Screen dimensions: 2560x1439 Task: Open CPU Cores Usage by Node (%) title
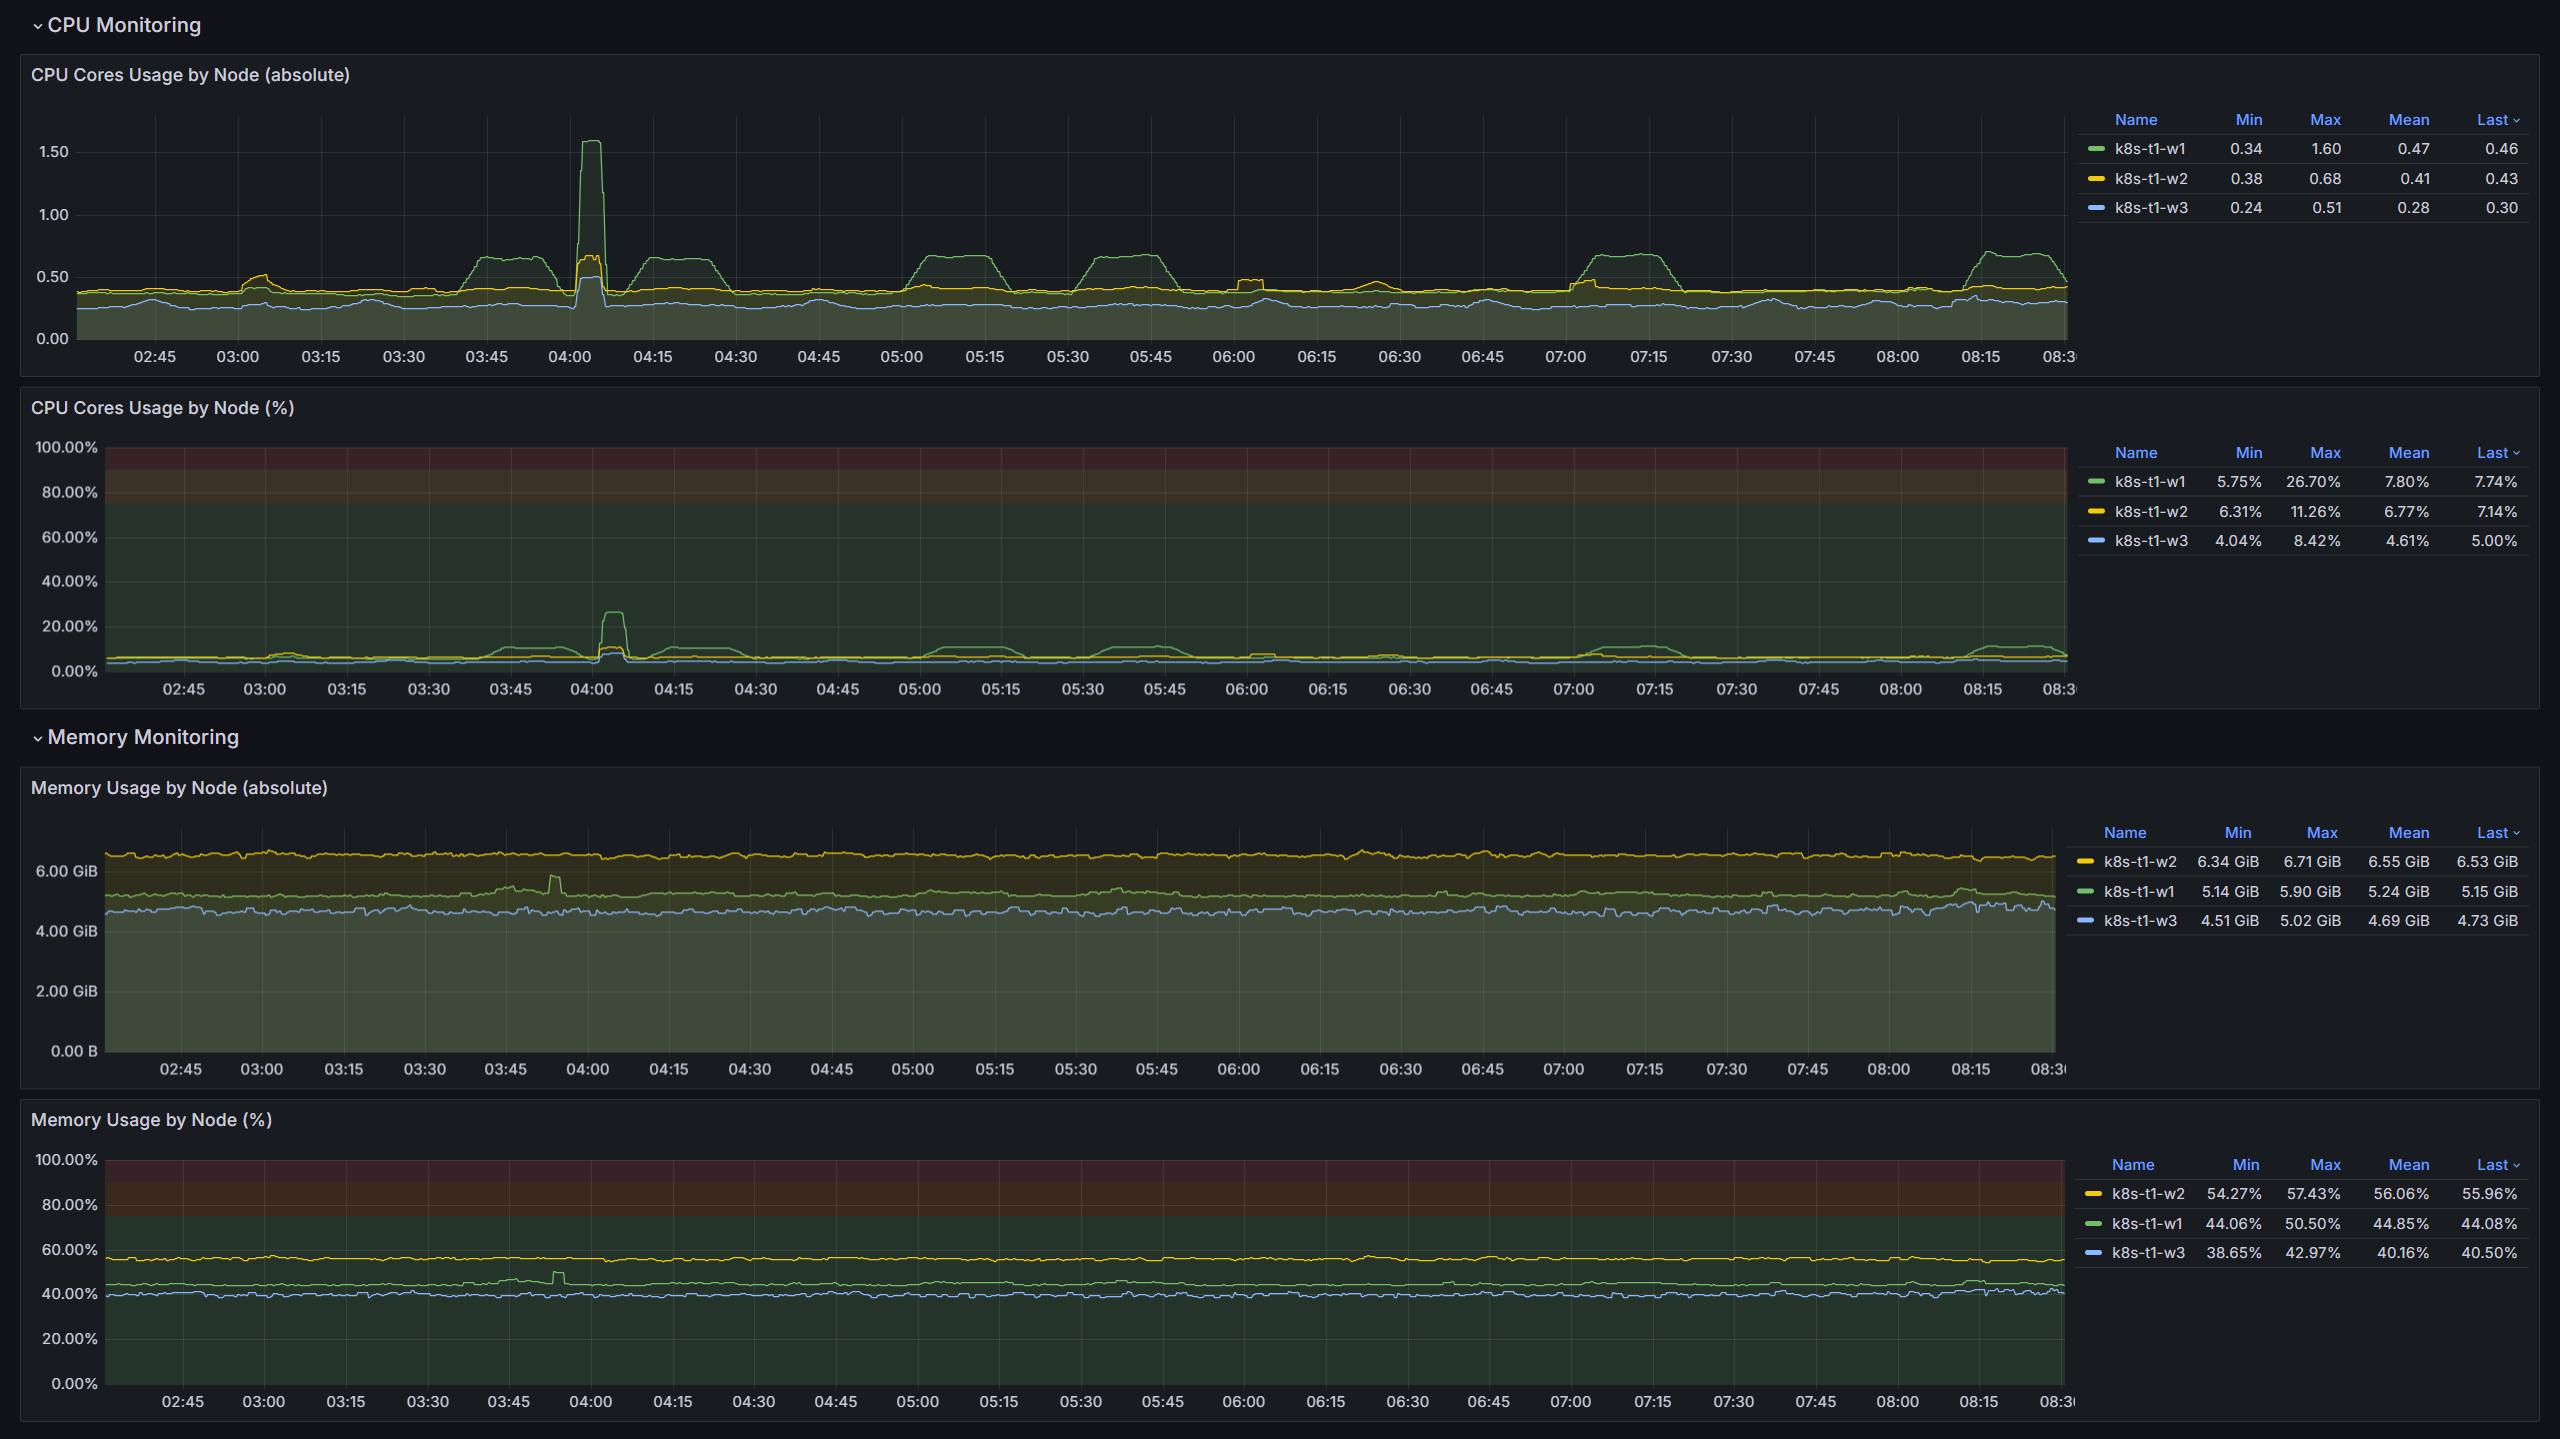tap(162, 408)
